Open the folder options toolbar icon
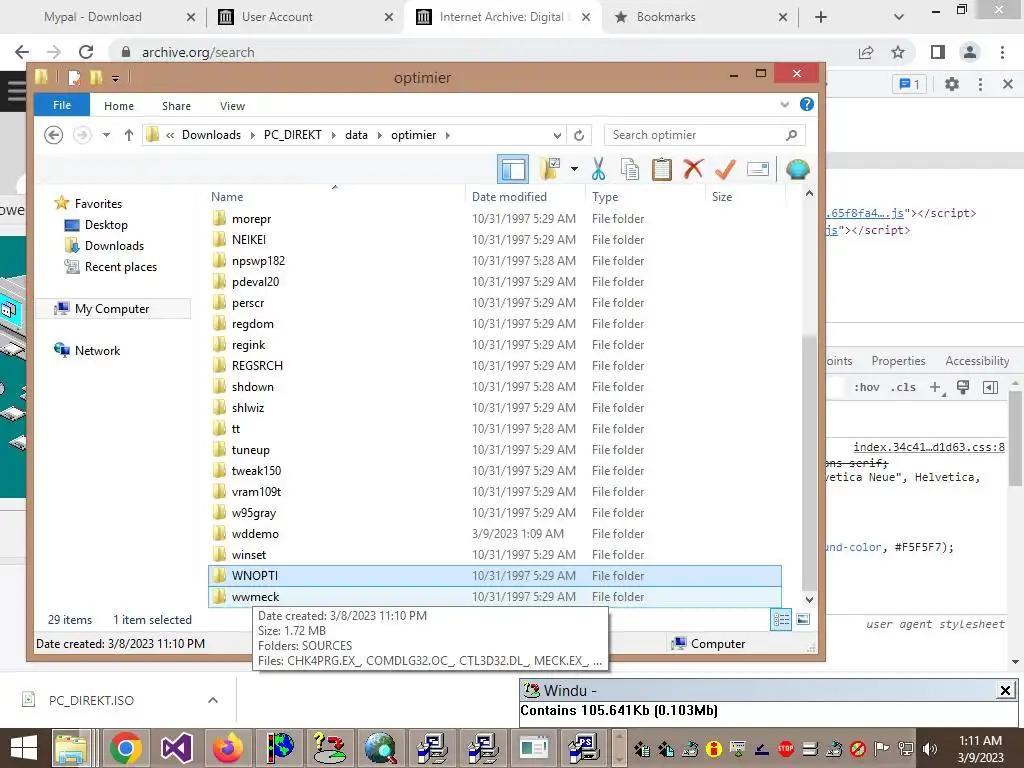 (x=550, y=169)
